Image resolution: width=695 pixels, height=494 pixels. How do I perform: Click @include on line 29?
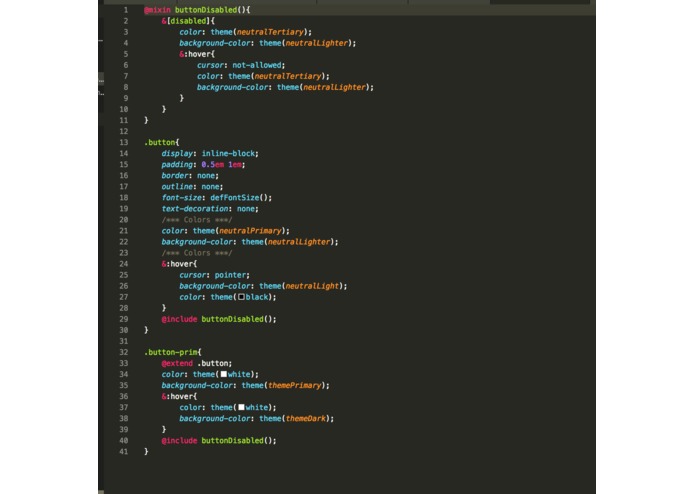point(179,319)
